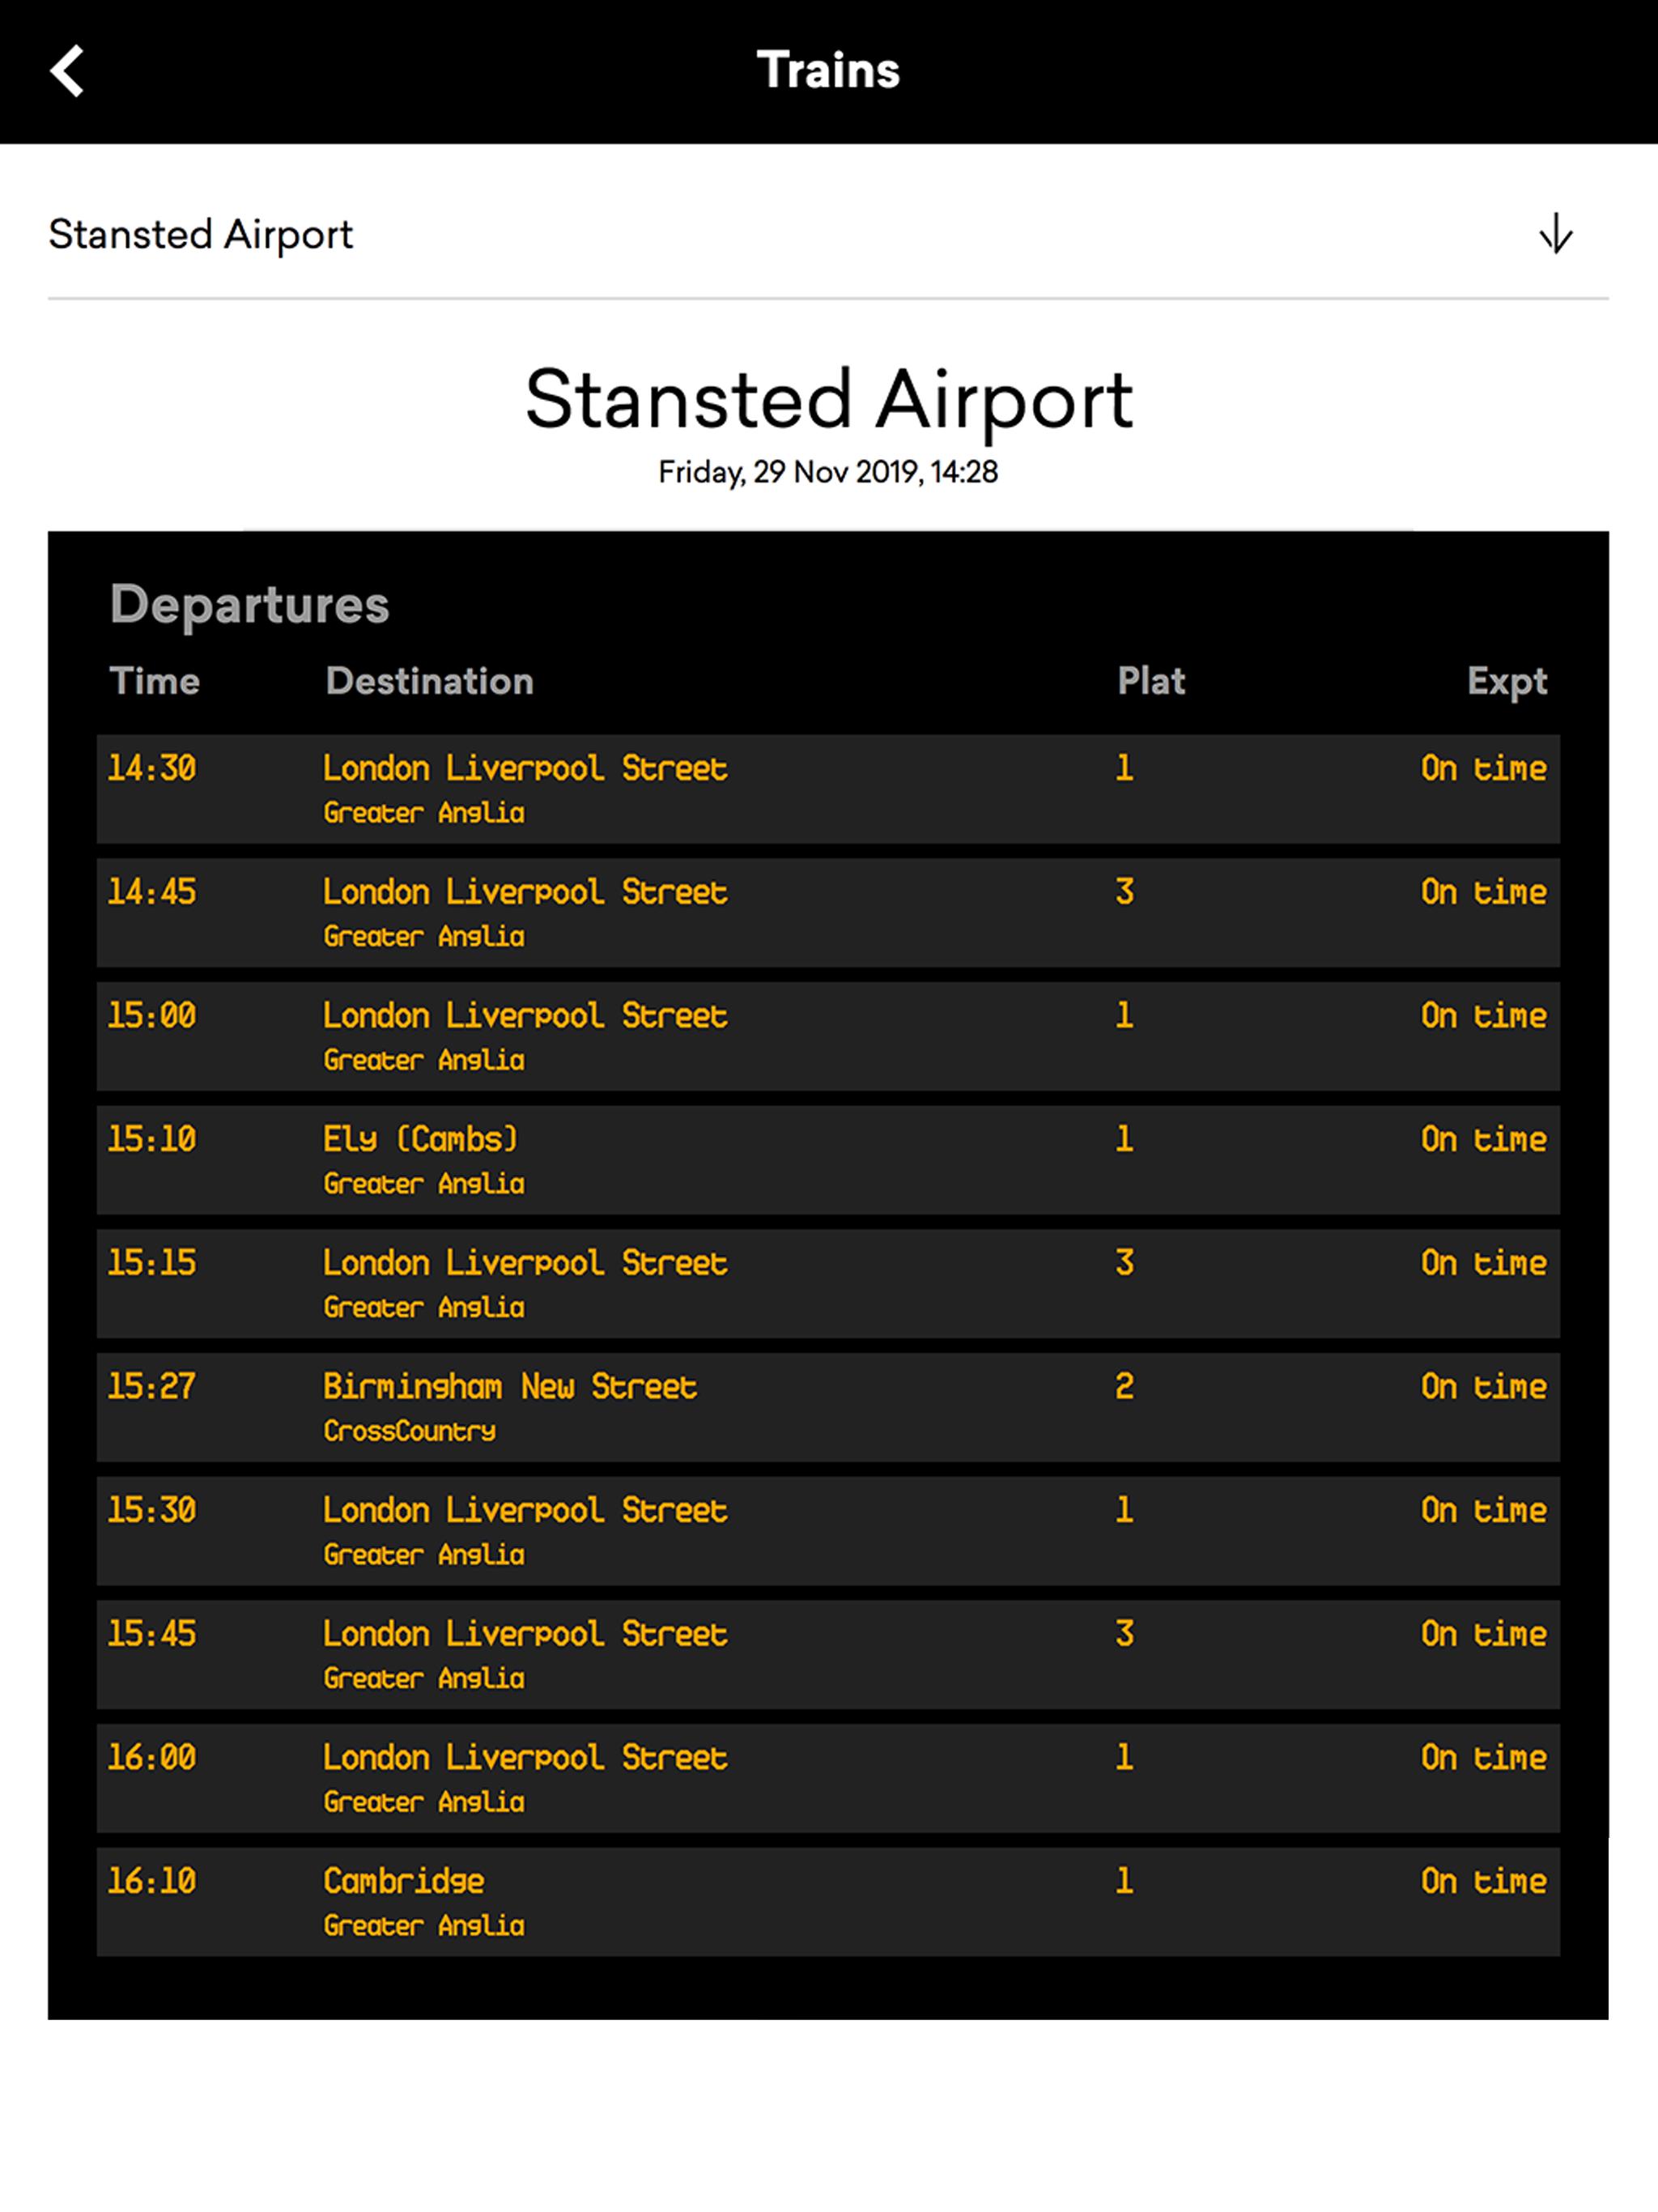1658x2212 pixels.
Task: Click the Expt column header
Action: (1506, 681)
